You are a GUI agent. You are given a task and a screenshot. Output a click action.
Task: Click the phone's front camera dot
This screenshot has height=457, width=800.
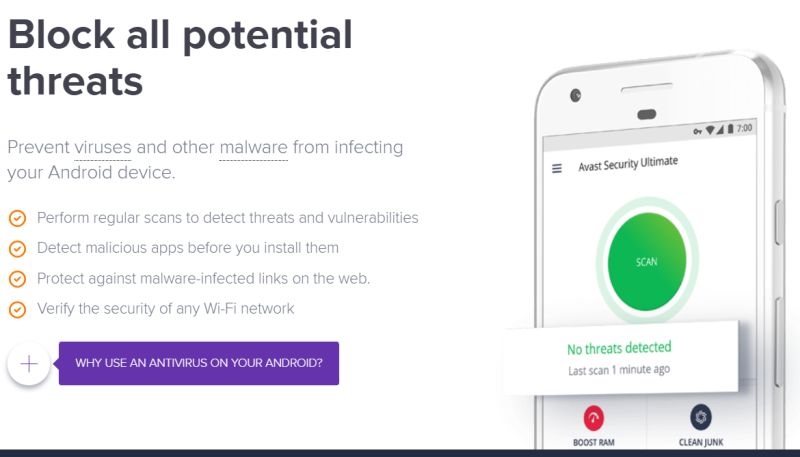(575, 96)
